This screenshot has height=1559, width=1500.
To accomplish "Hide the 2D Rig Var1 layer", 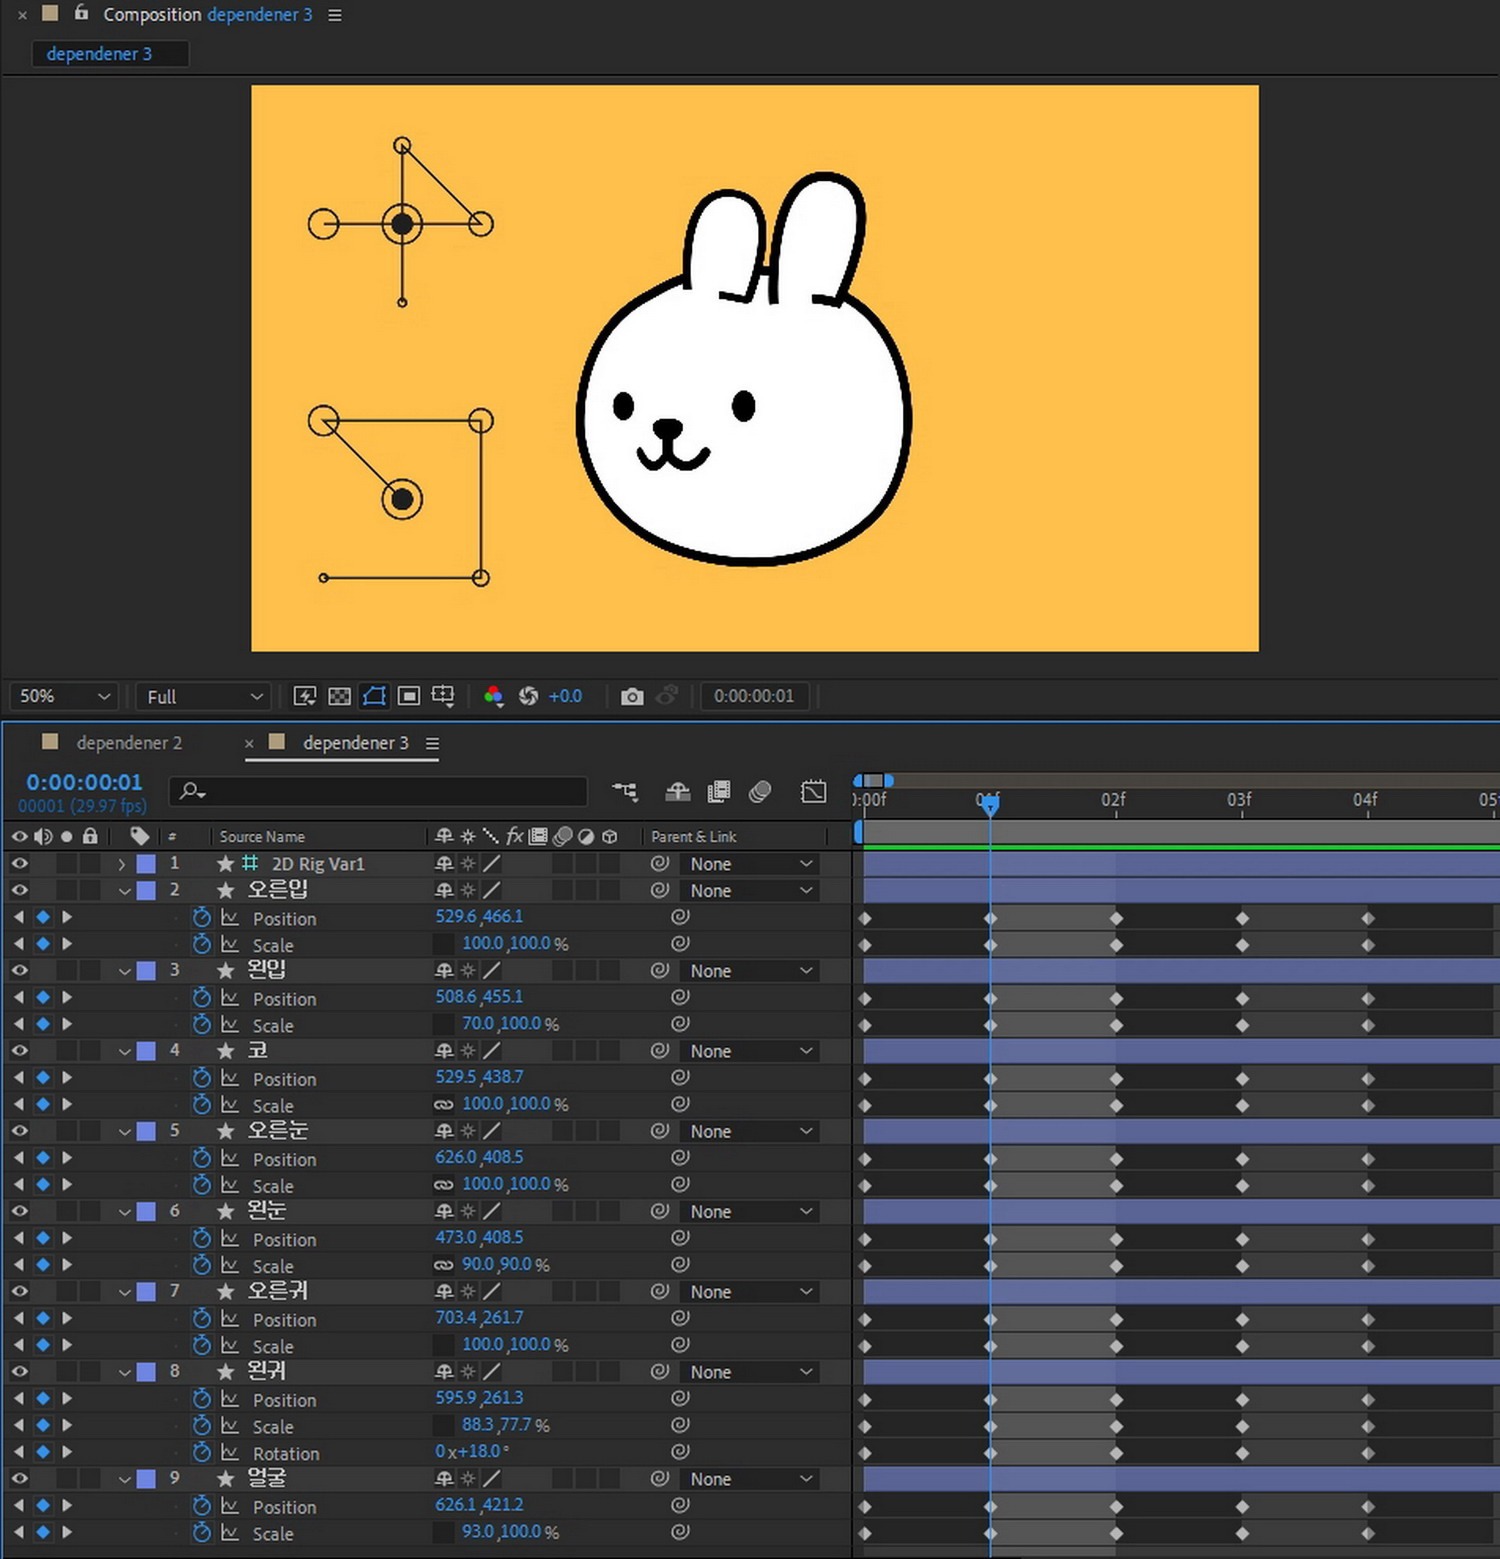I will click(19, 863).
